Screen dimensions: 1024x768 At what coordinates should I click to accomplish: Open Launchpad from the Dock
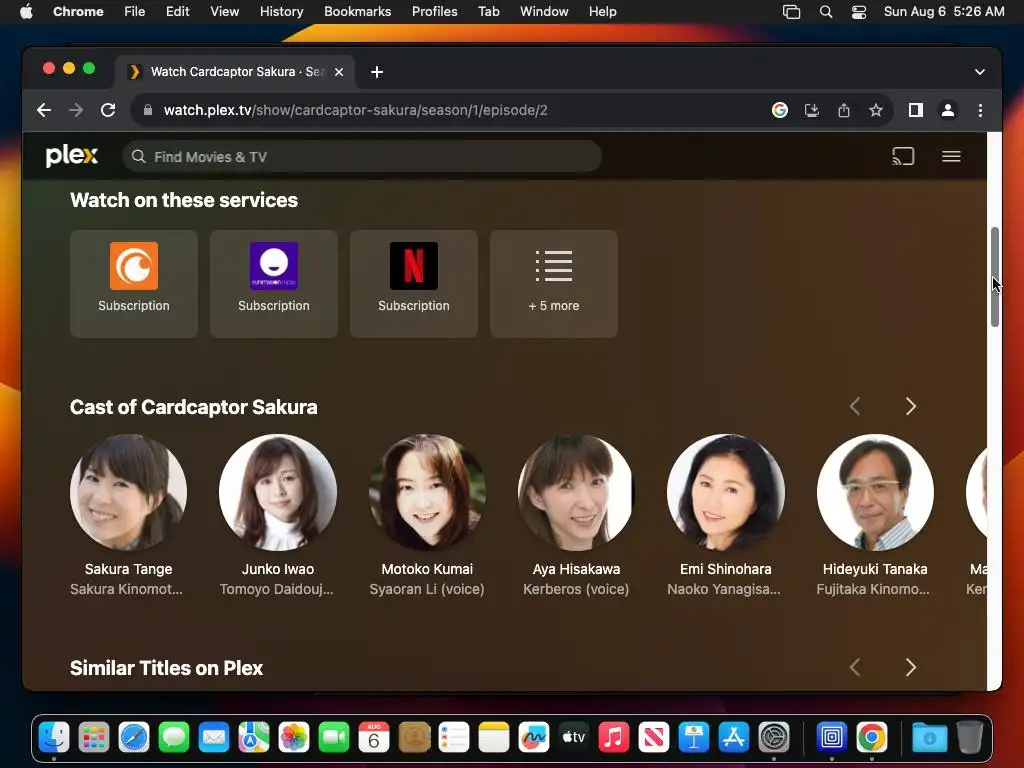(x=94, y=737)
